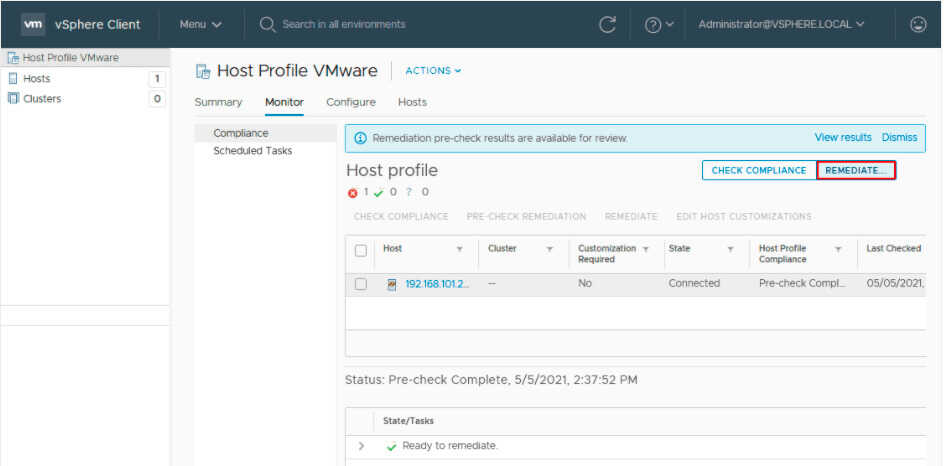Image resolution: width=944 pixels, height=466 pixels.
Task: Dismiss the pre-check notification
Action: [899, 138]
